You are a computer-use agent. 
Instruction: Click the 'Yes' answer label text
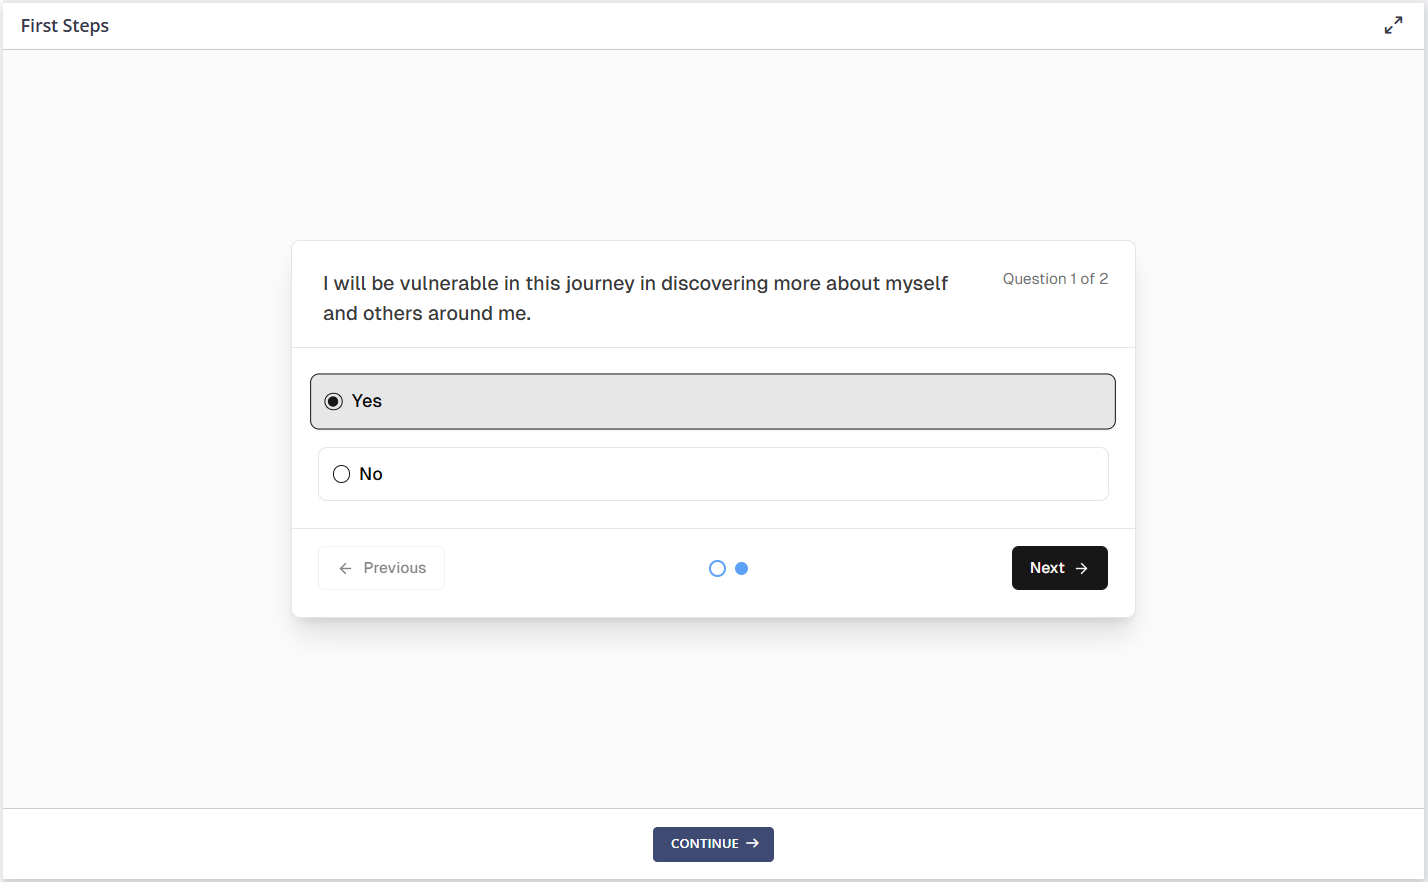tap(367, 401)
